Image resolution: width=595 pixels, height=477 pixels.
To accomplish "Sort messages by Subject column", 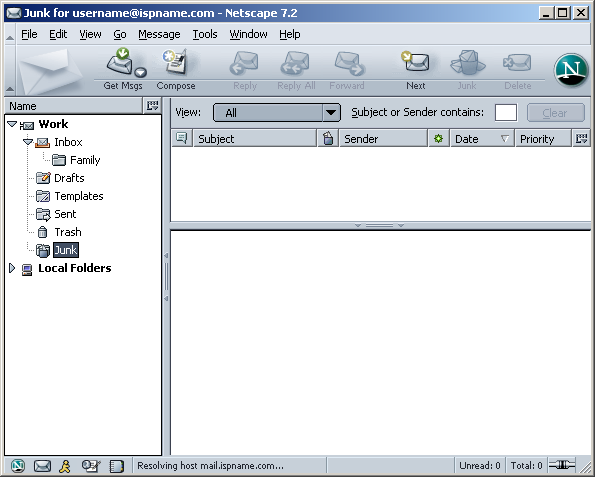I will pos(255,139).
